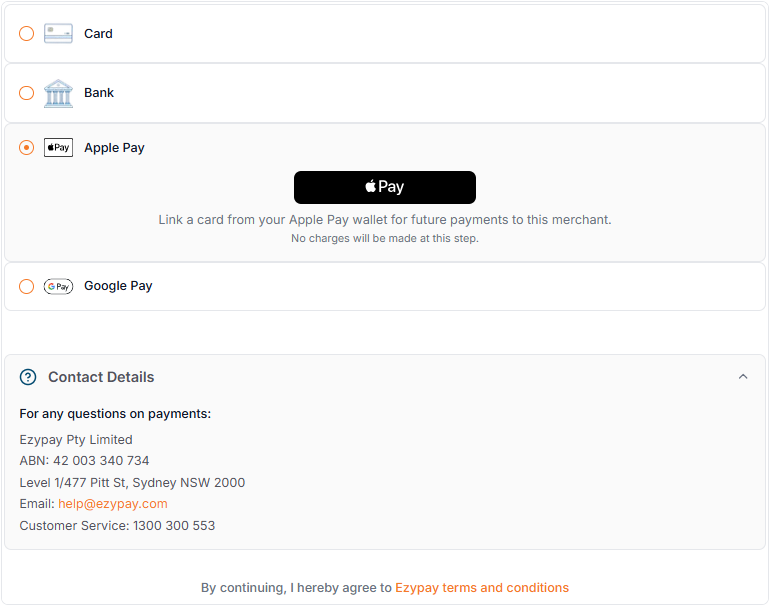
Task: Click the 'ABN: 42 003 340 734' text
Action: 84,461
